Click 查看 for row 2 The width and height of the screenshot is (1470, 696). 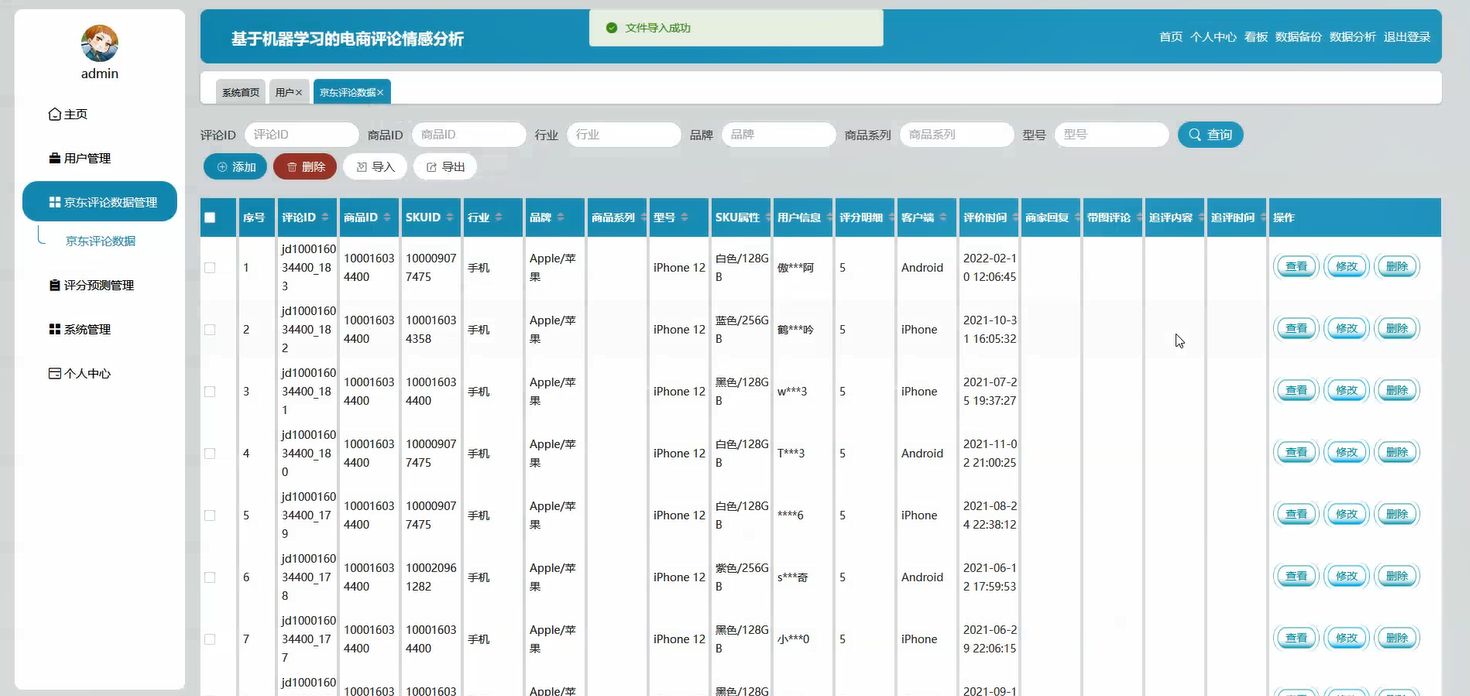pyautogui.click(x=1296, y=329)
